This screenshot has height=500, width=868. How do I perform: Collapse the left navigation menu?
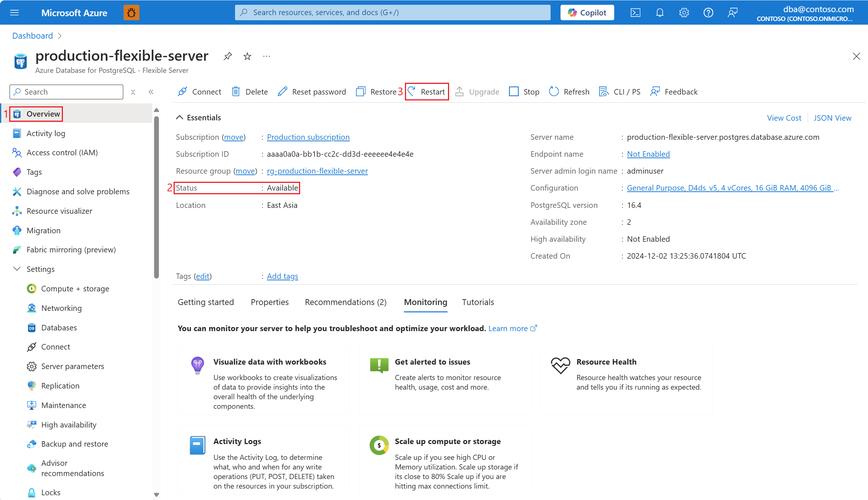pos(151,92)
